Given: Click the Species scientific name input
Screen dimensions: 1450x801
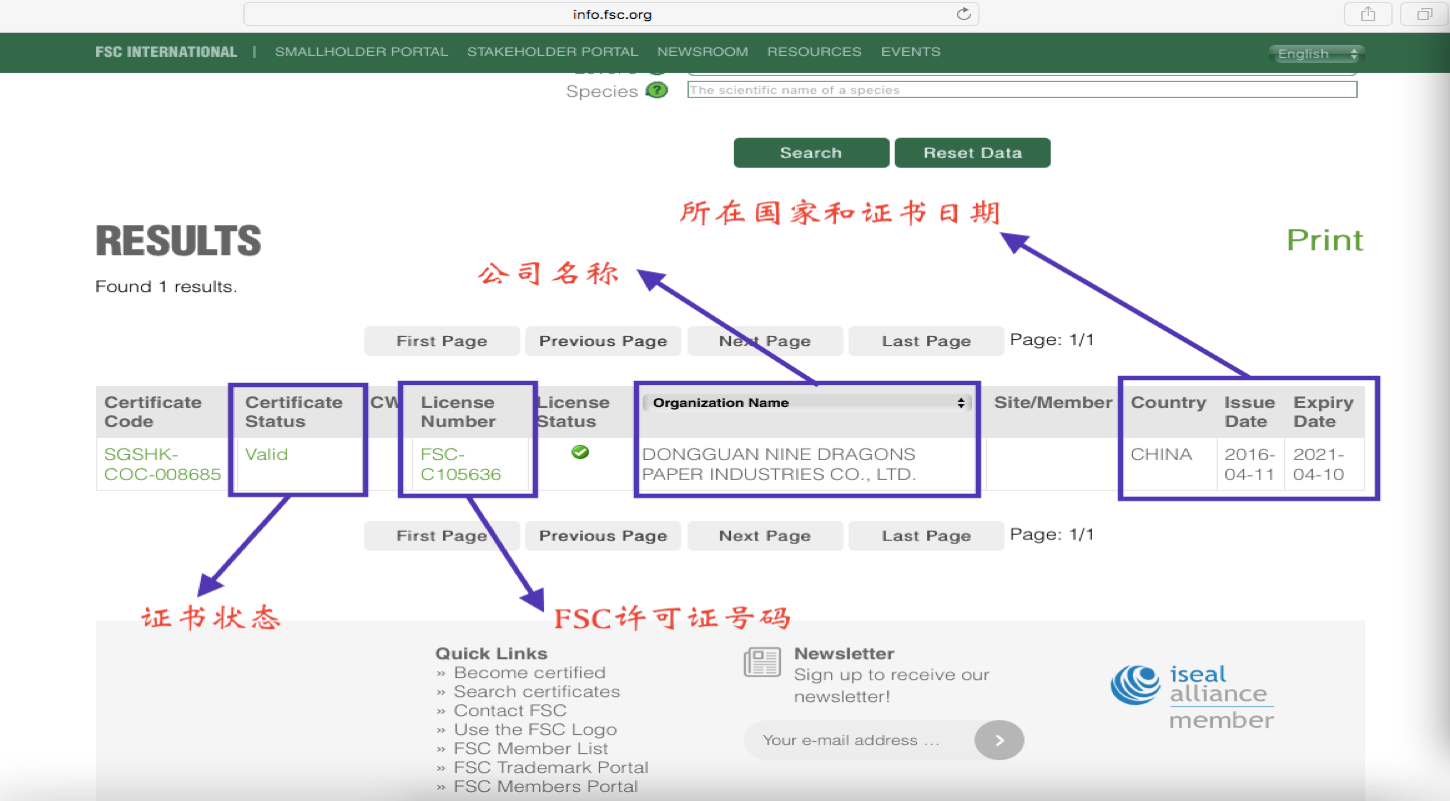Looking at the screenshot, I should (x=1022, y=90).
